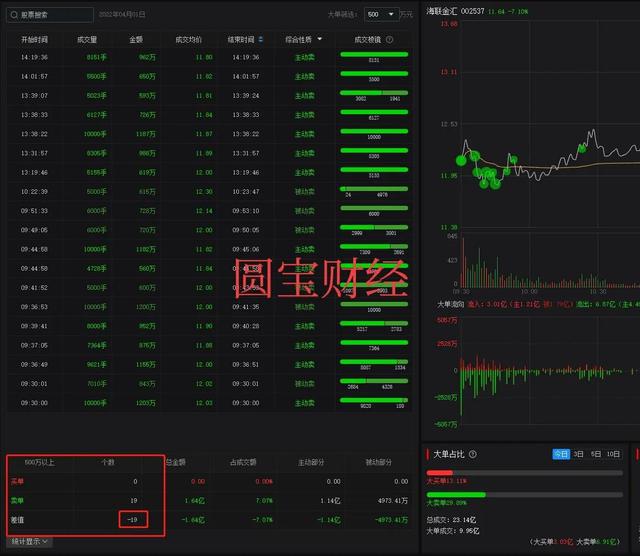Switch 大单占比 to the 今日 tab
Viewport: 640px width, 556px height.
(561, 454)
